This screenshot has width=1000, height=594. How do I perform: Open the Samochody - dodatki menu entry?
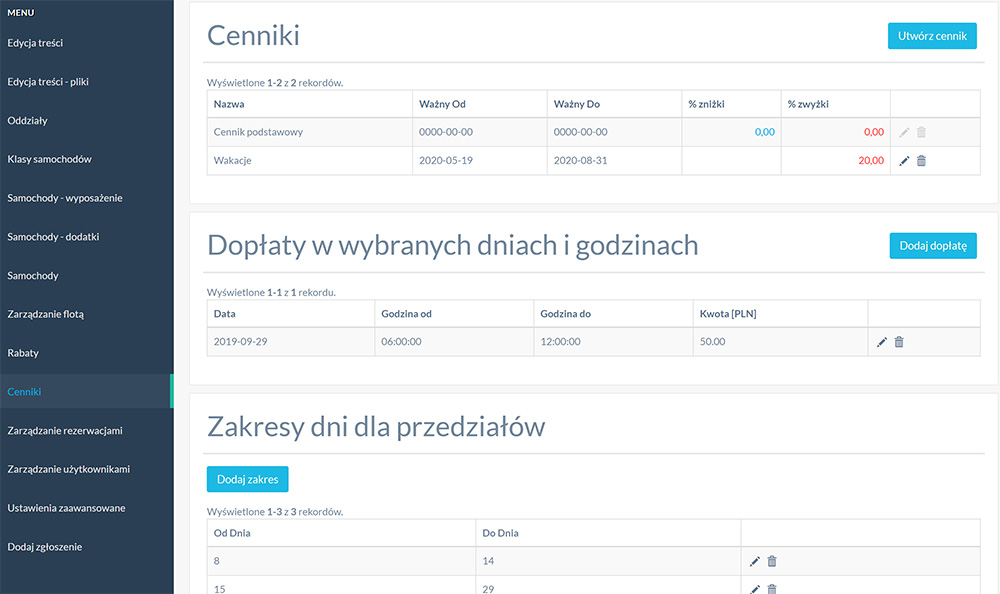(54, 237)
